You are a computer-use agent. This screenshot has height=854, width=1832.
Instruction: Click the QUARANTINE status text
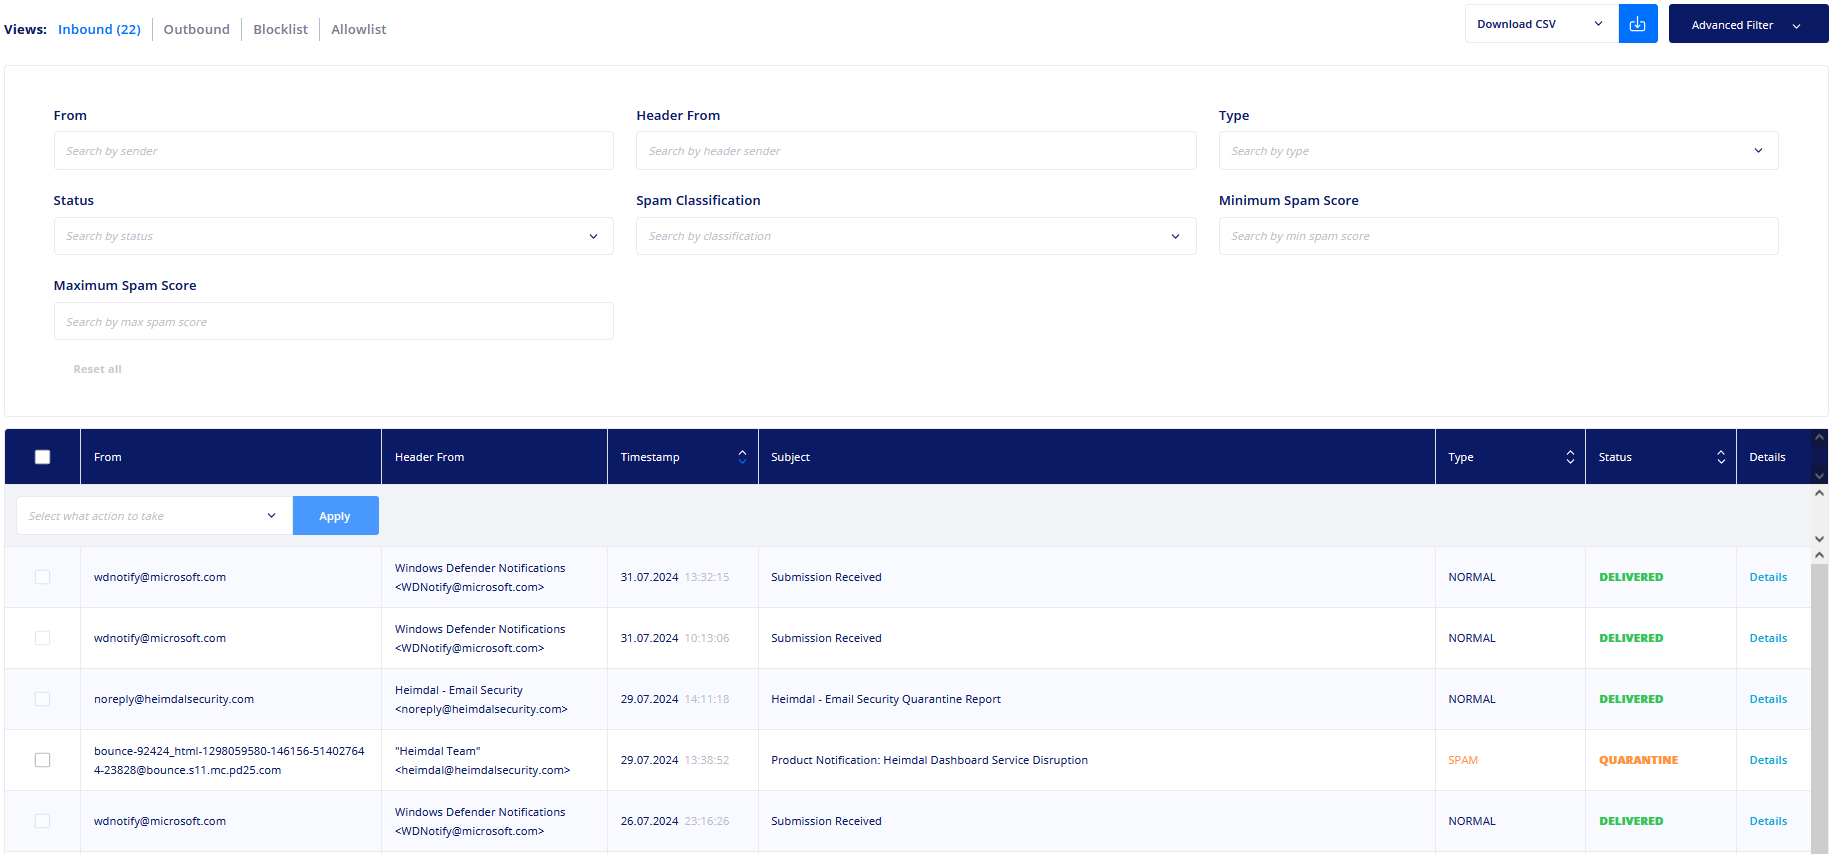[x=1638, y=760]
